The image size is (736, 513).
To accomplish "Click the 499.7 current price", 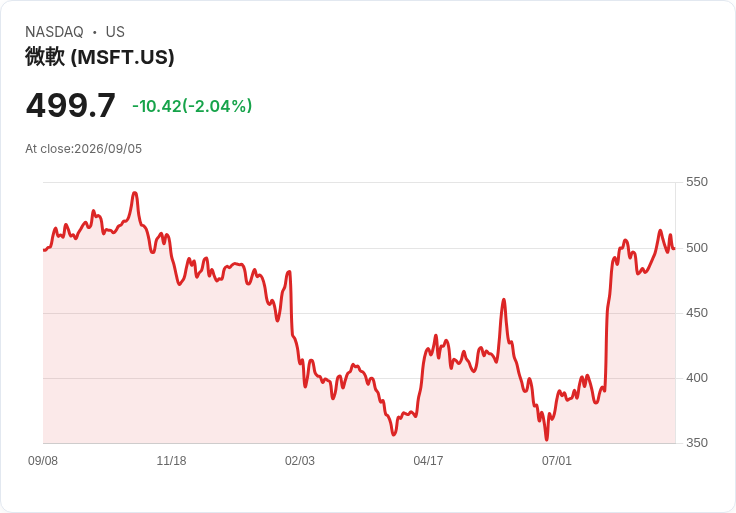I will pyautogui.click(x=70, y=105).
